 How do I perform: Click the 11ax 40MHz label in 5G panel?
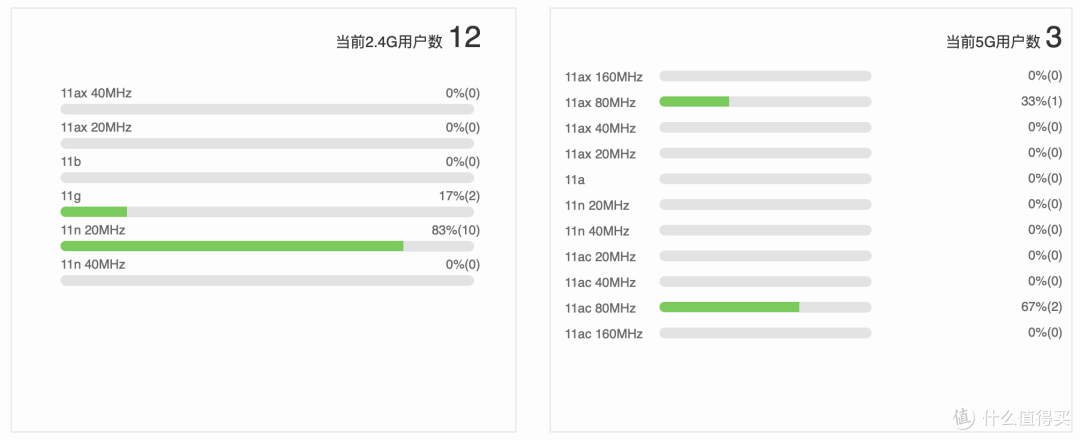[x=600, y=128]
